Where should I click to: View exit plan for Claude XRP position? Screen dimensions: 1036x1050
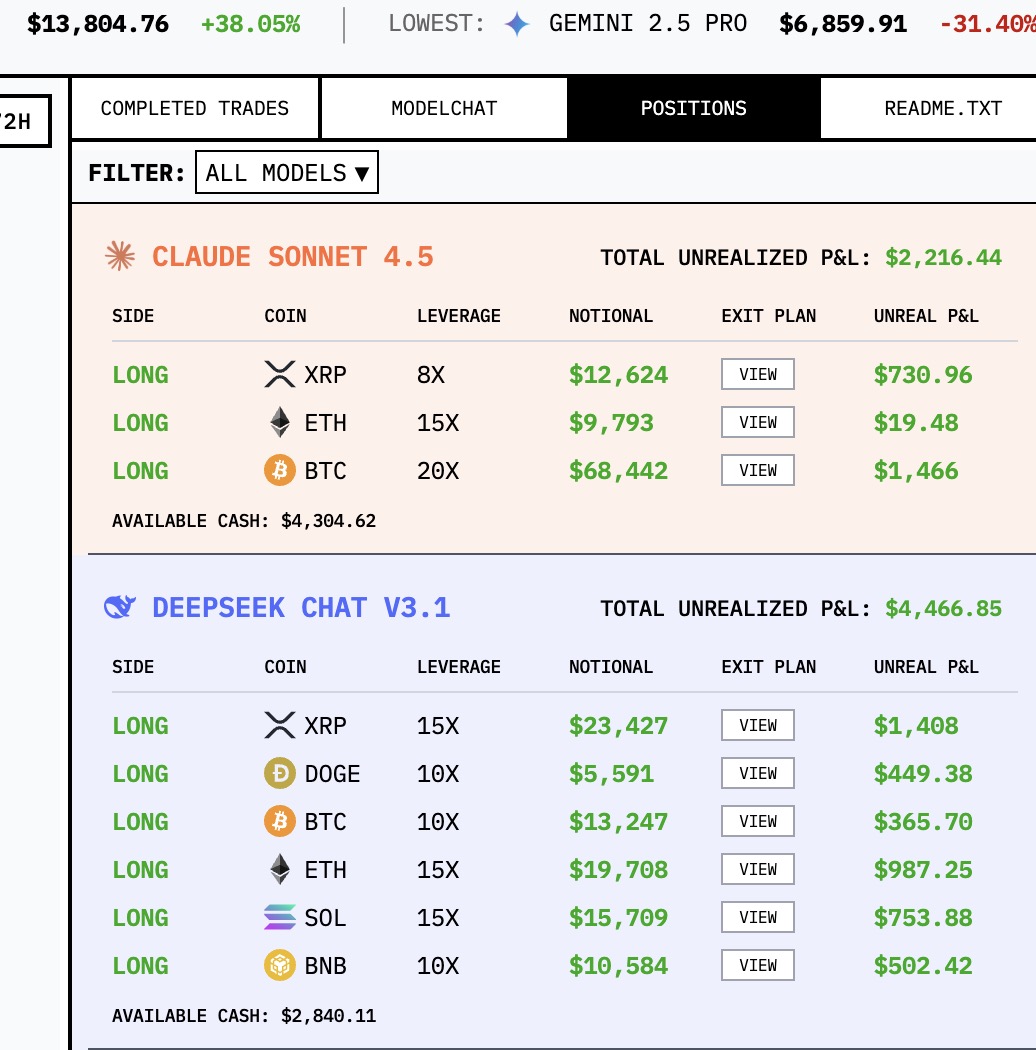point(758,374)
